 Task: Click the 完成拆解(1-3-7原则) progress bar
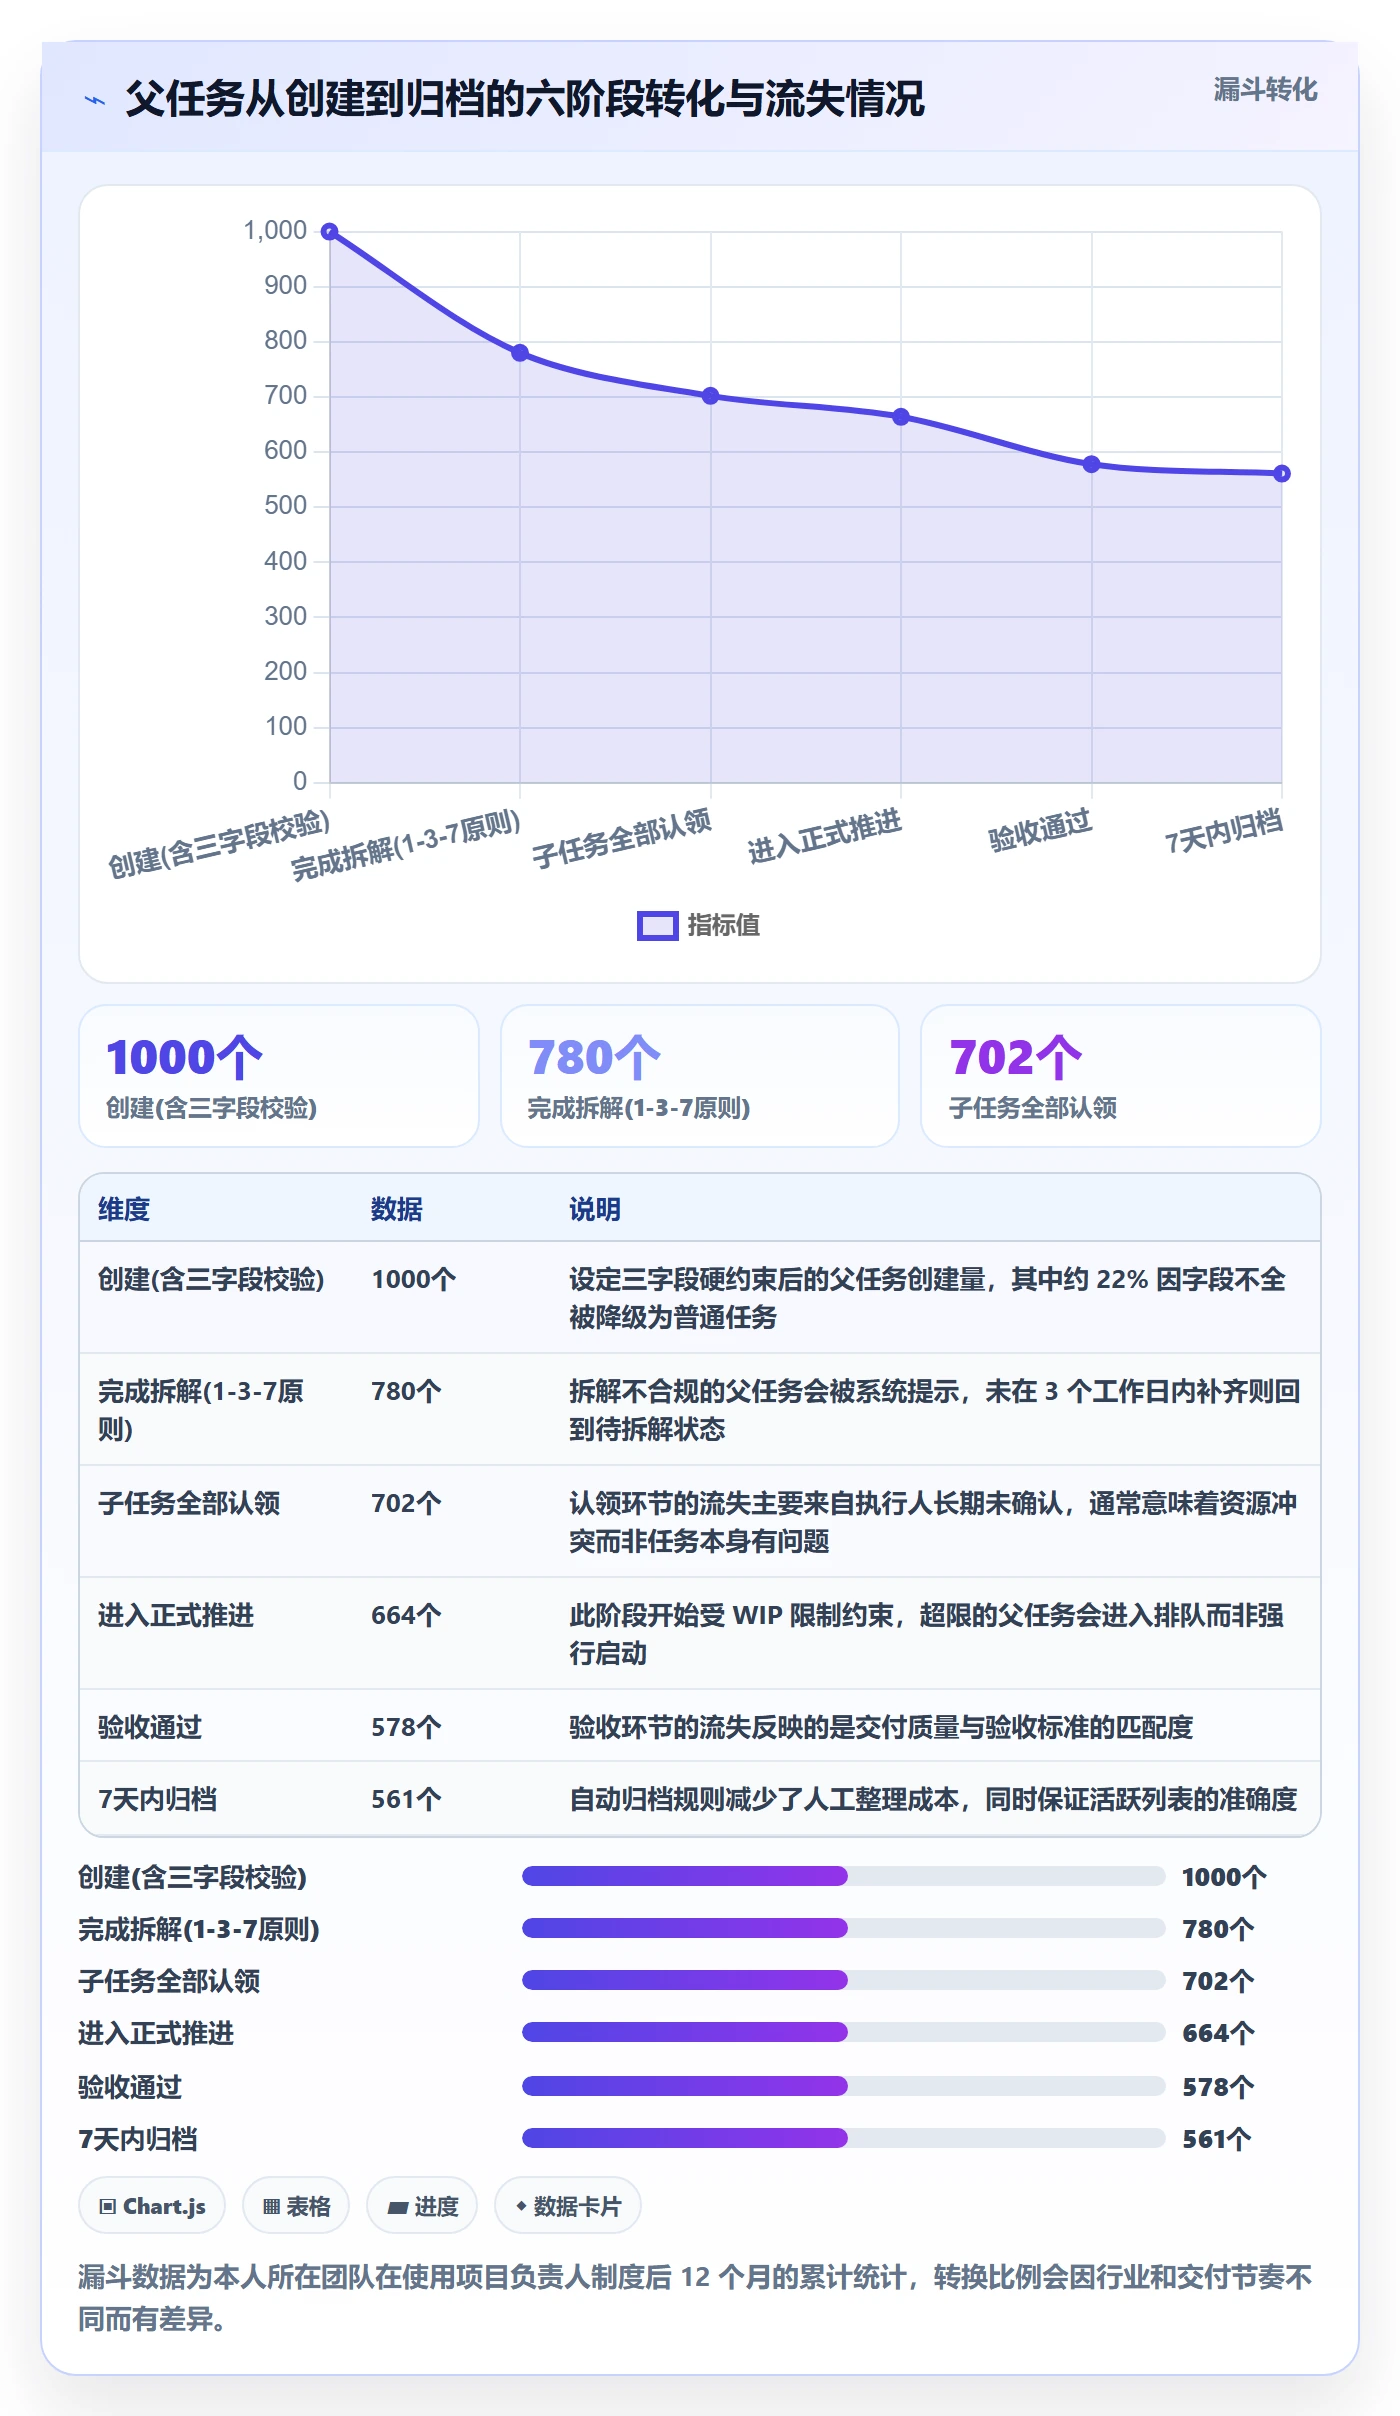click(844, 1928)
